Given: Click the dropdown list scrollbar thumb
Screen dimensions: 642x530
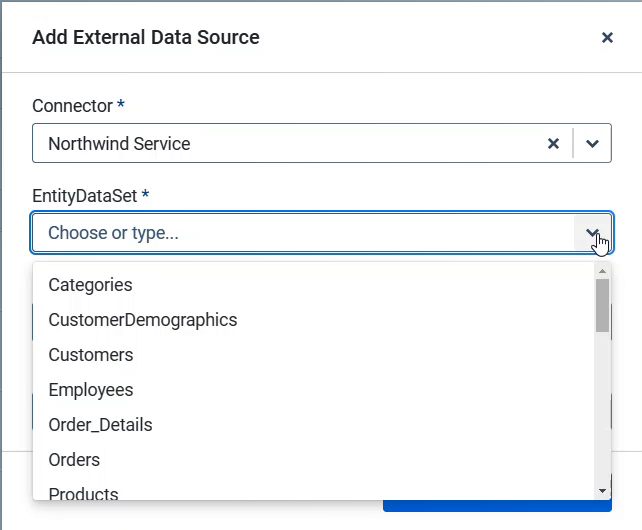Looking at the screenshot, I should pos(602,305).
